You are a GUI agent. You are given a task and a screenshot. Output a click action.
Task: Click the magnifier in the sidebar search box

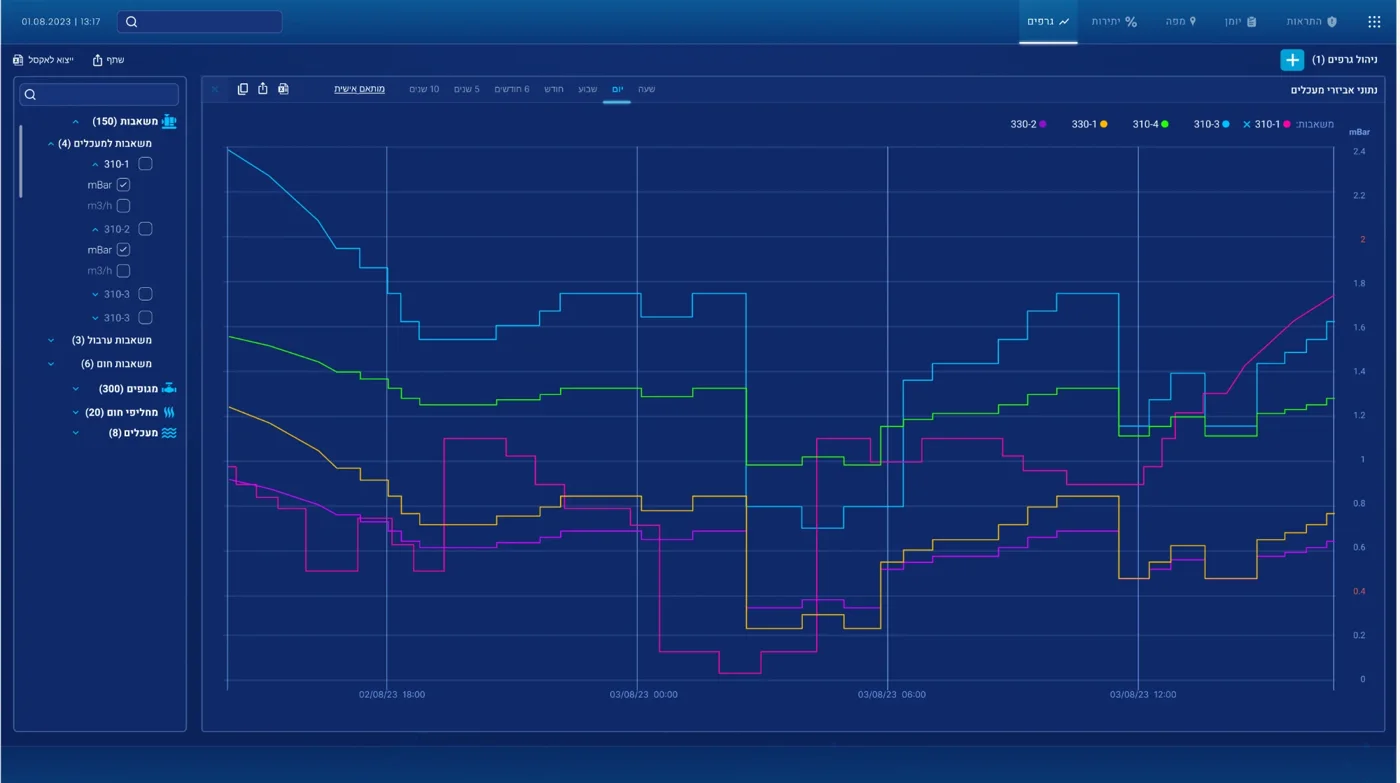(30, 95)
